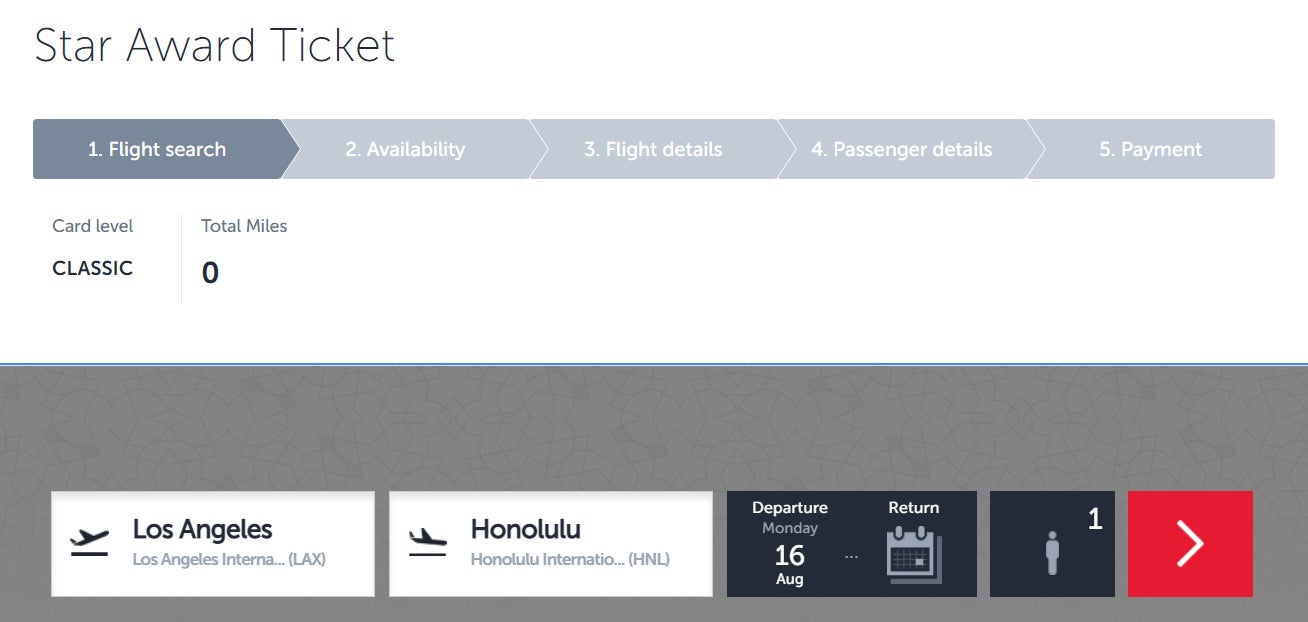Click the CLASSIC card level text
The height and width of the screenshot is (622, 1308).
(92, 268)
